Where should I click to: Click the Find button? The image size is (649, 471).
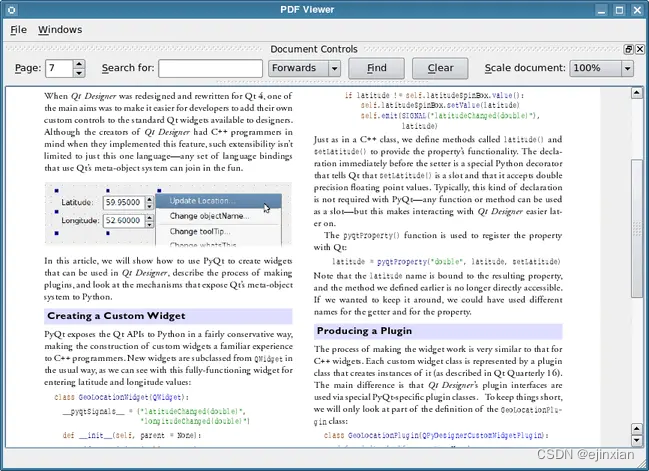(376, 68)
